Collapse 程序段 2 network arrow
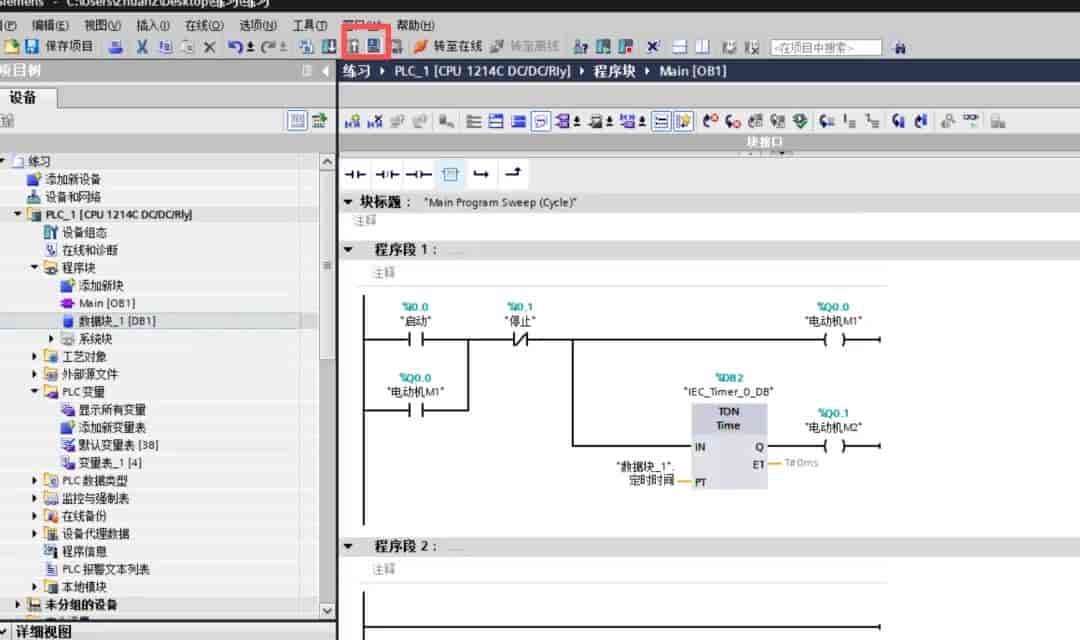The width and height of the screenshot is (1080, 640). pyautogui.click(x=349, y=546)
